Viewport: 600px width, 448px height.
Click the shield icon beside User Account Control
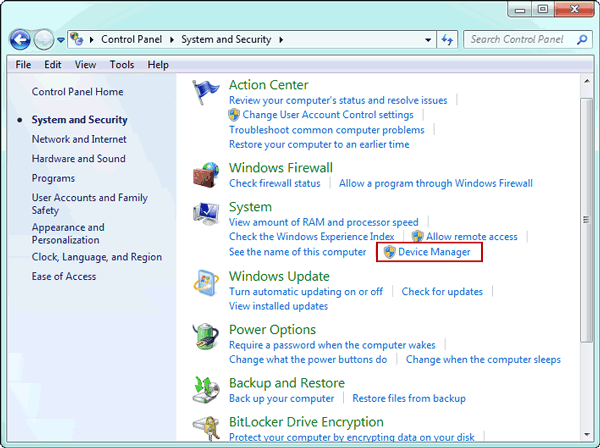234,115
